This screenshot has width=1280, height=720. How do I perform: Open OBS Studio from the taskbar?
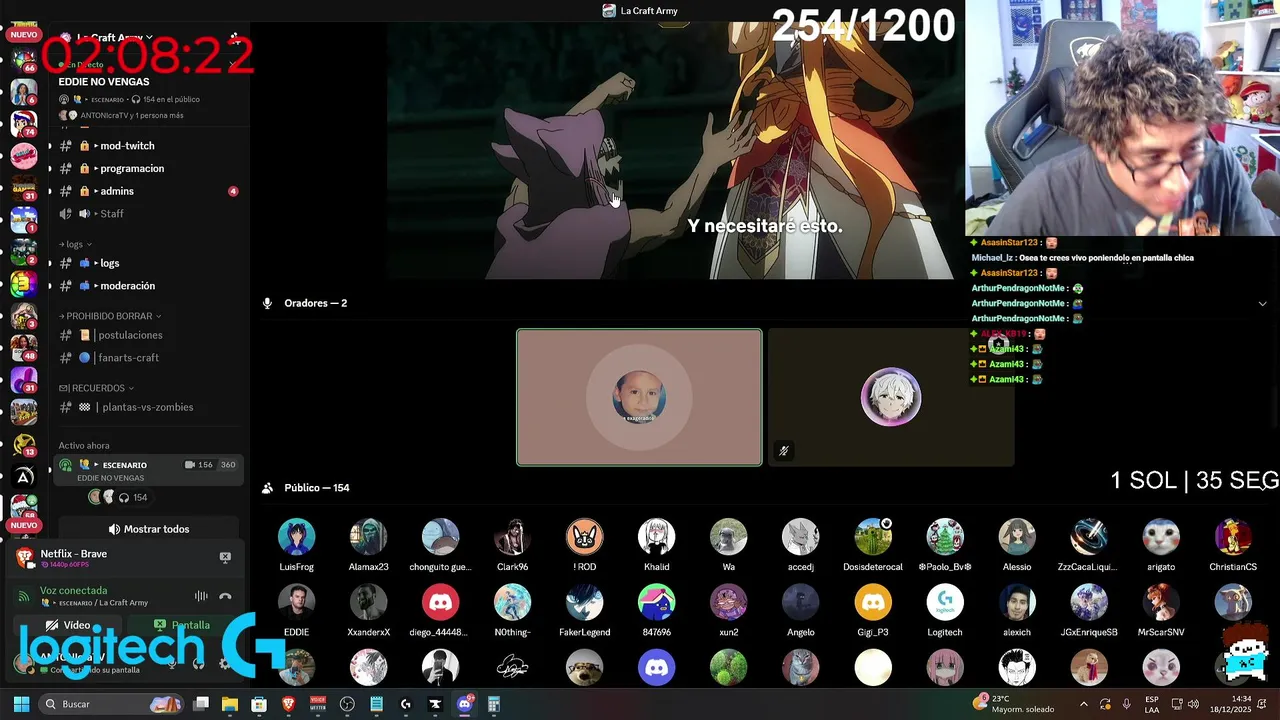[x=347, y=704]
